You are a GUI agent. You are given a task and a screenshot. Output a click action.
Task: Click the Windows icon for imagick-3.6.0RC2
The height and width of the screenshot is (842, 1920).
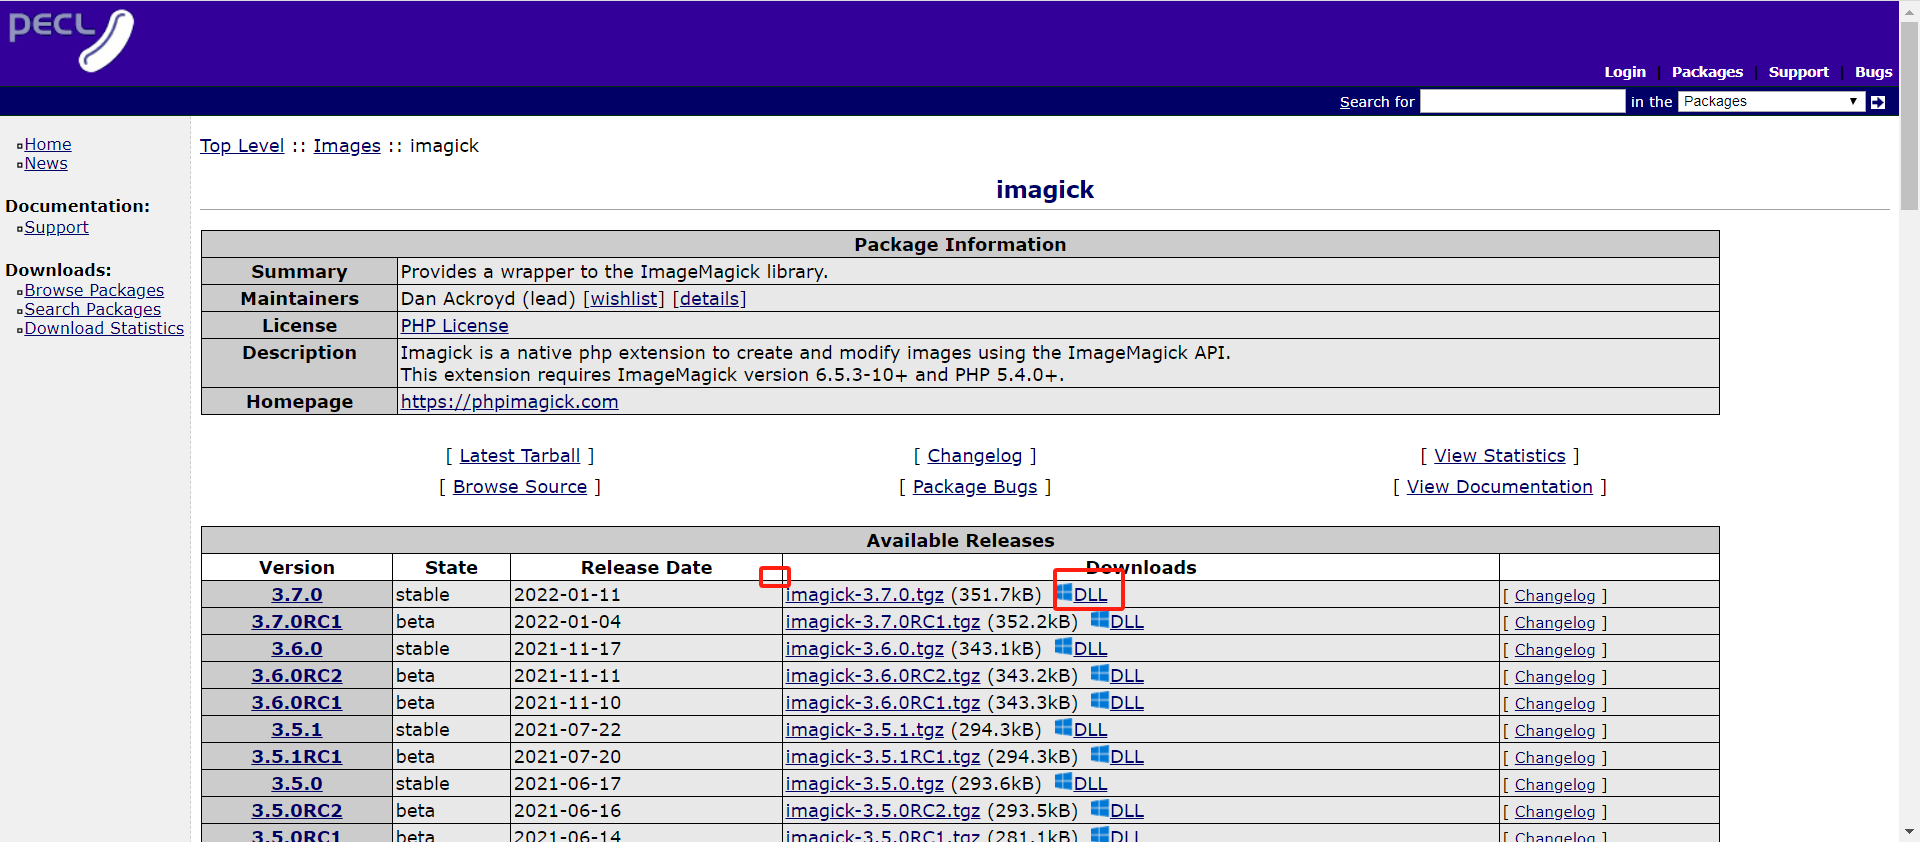[1100, 674]
